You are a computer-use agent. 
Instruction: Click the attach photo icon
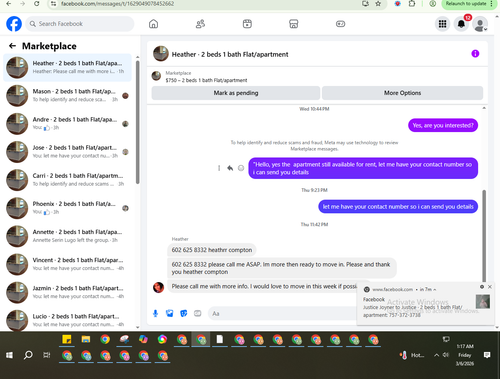pyautogui.click(x=170, y=313)
